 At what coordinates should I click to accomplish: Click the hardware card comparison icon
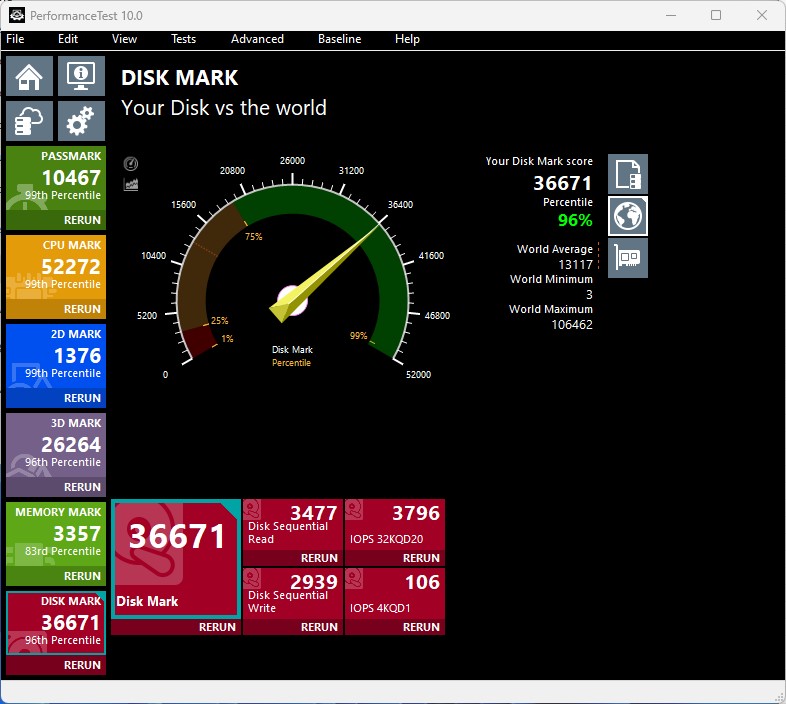coord(628,258)
